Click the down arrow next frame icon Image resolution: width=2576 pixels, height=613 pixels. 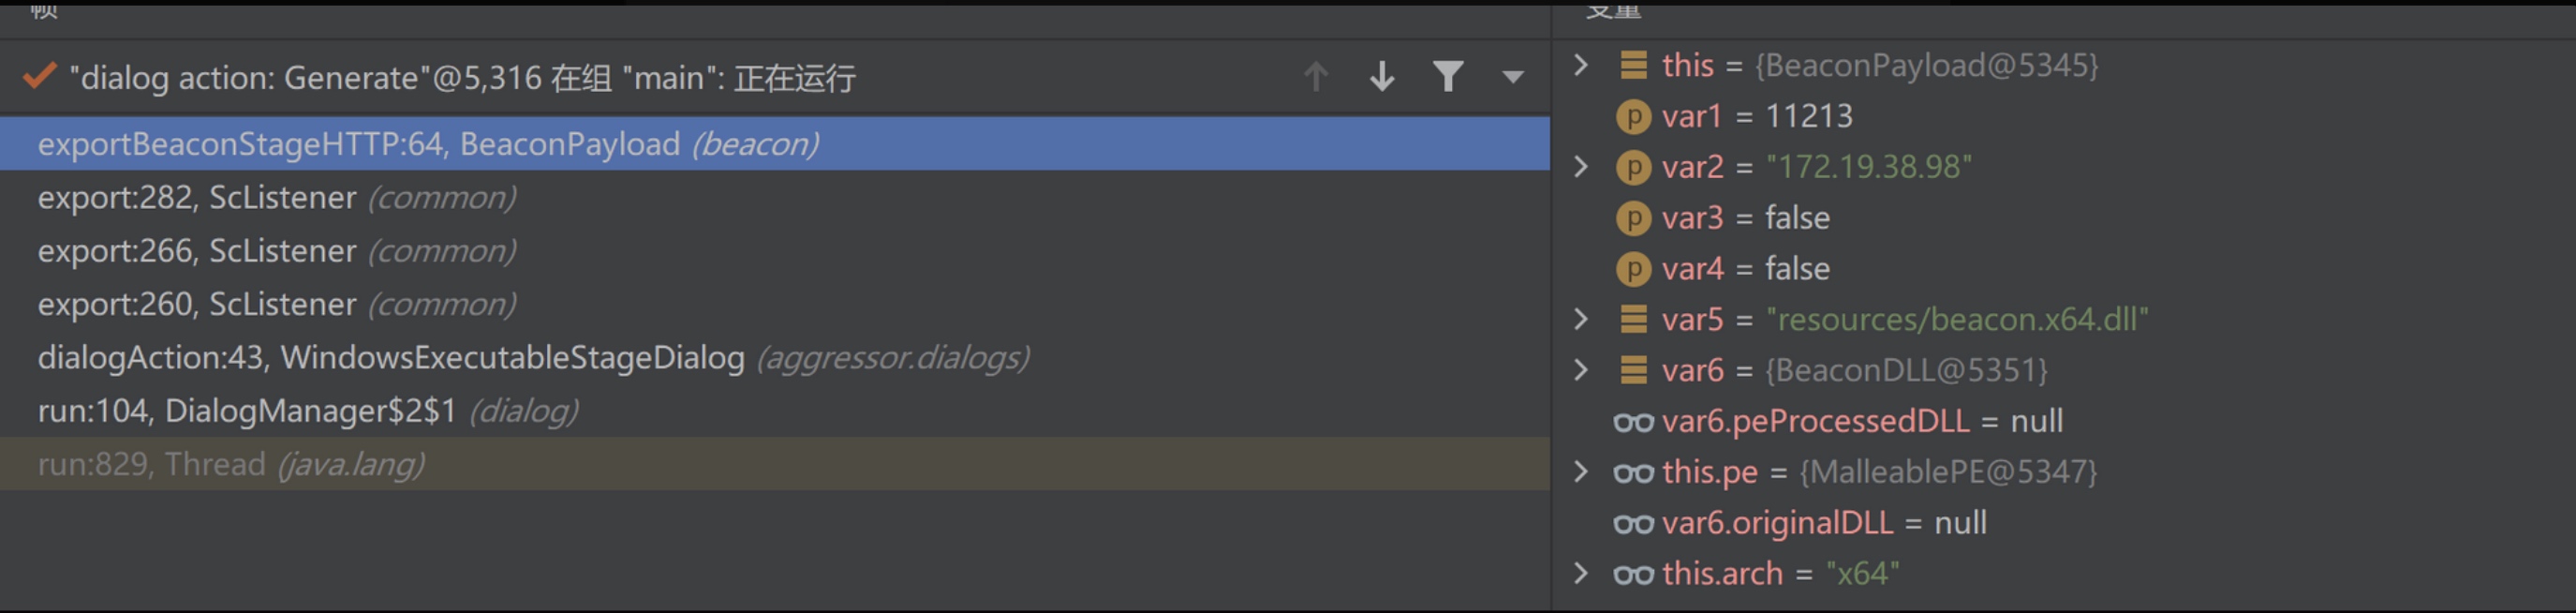coord(1382,77)
